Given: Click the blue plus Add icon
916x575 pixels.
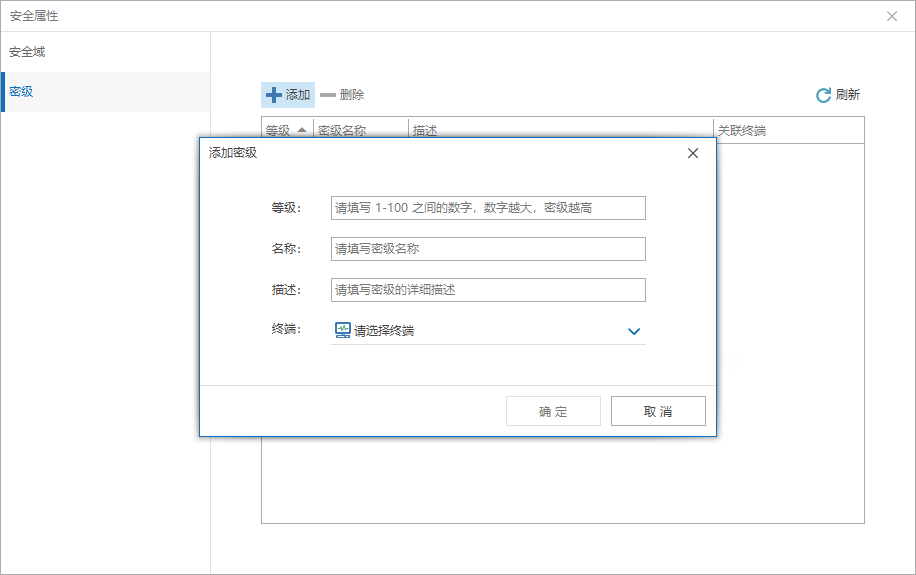Looking at the screenshot, I should [273, 95].
